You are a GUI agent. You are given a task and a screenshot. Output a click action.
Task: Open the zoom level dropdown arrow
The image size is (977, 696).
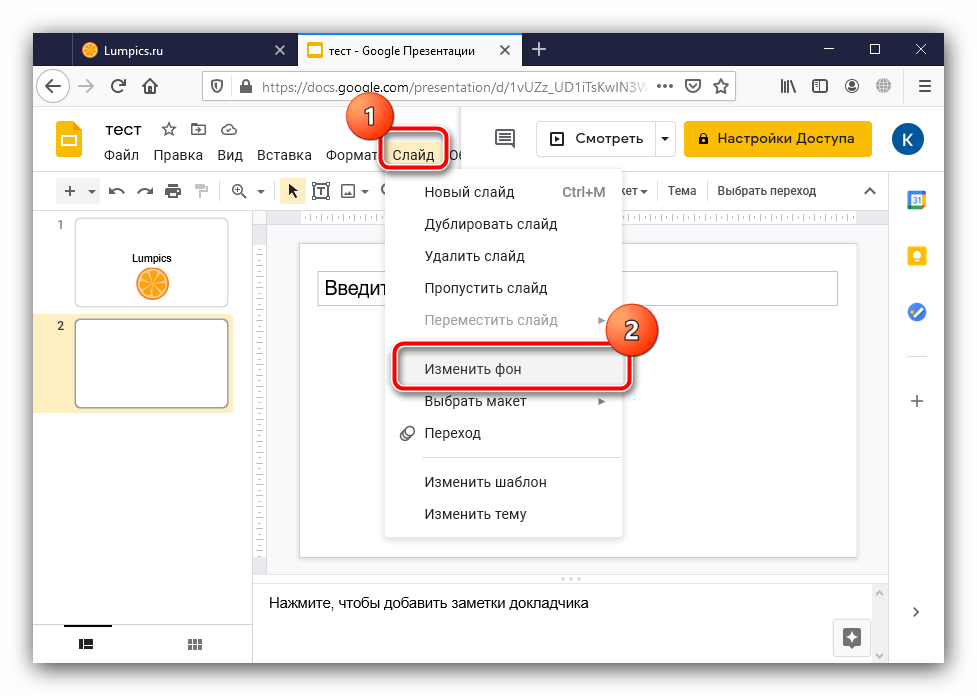(261, 191)
